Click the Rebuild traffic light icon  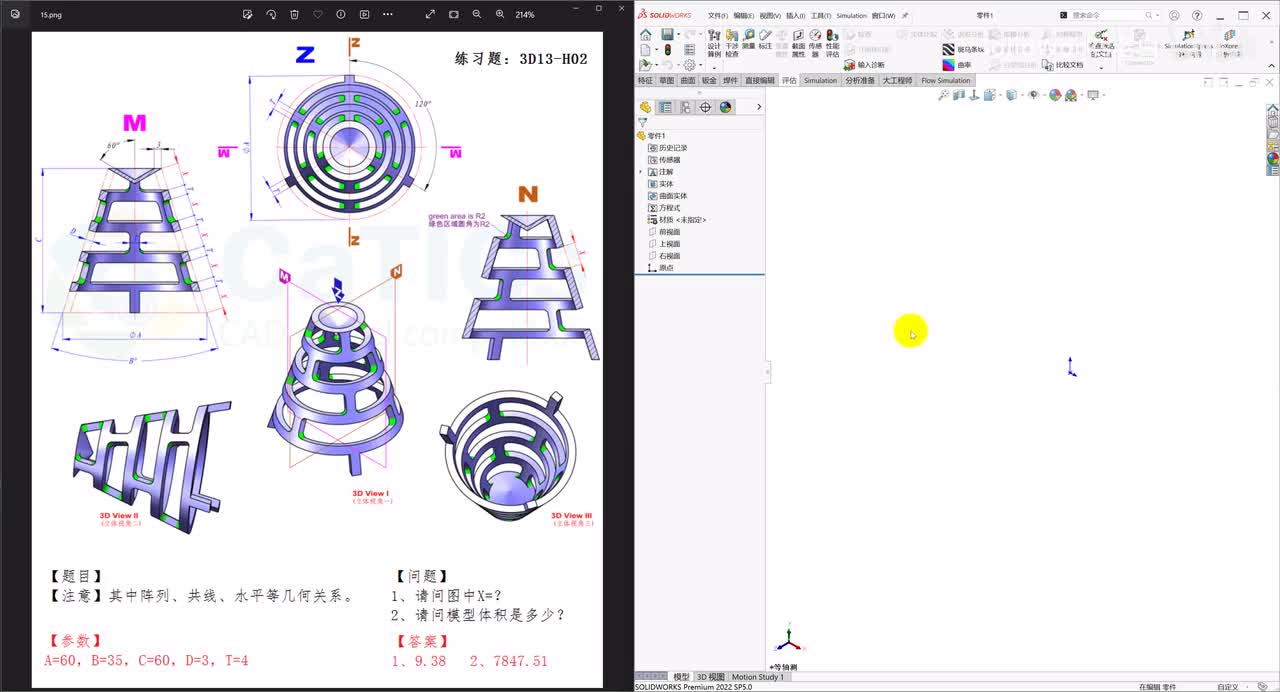point(667,50)
